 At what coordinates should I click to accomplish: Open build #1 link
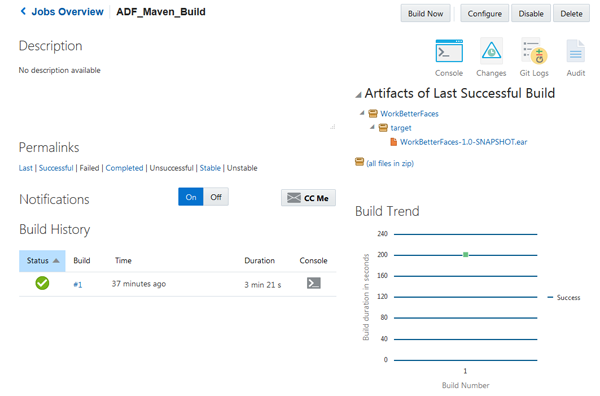point(78,285)
